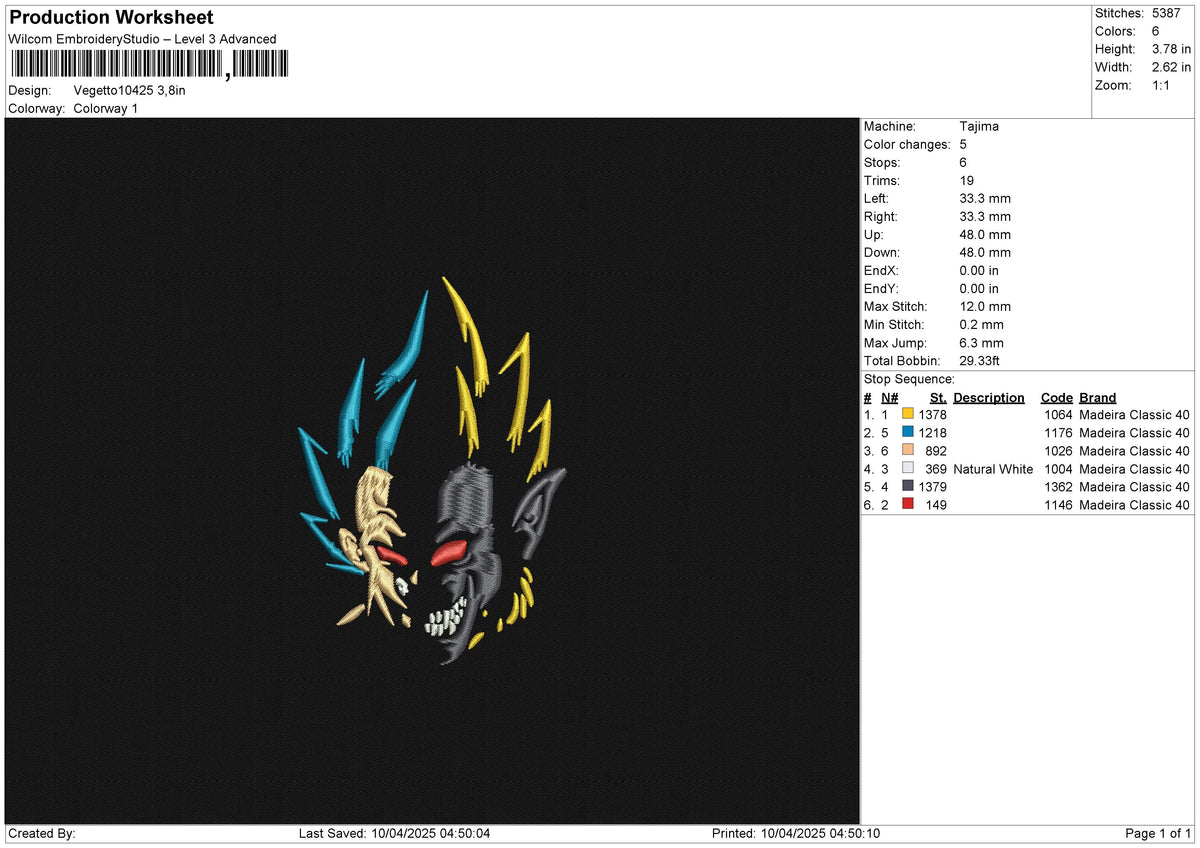The height and width of the screenshot is (848, 1200).
Task: Click the 'Right:' row value 33.3 mm
Action: click(985, 216)
